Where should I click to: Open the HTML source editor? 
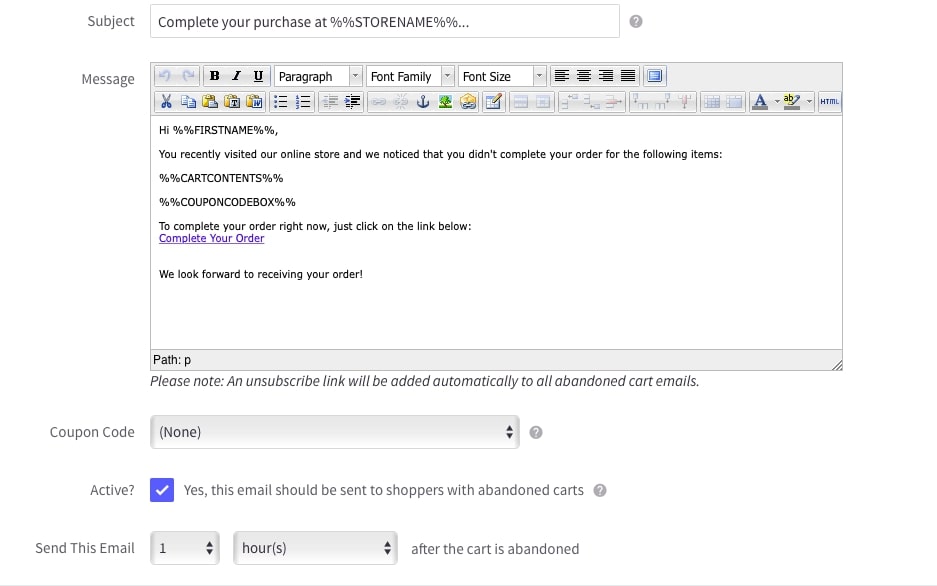pyautogui.click(x=829, y=101)
